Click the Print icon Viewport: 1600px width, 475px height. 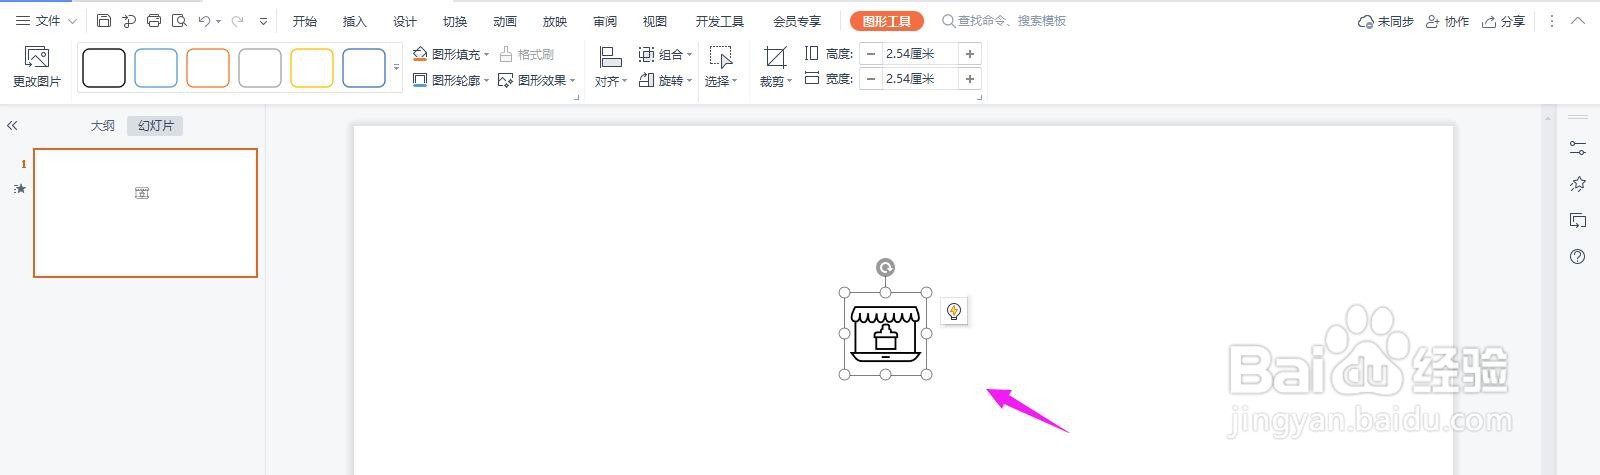[154, 20]
